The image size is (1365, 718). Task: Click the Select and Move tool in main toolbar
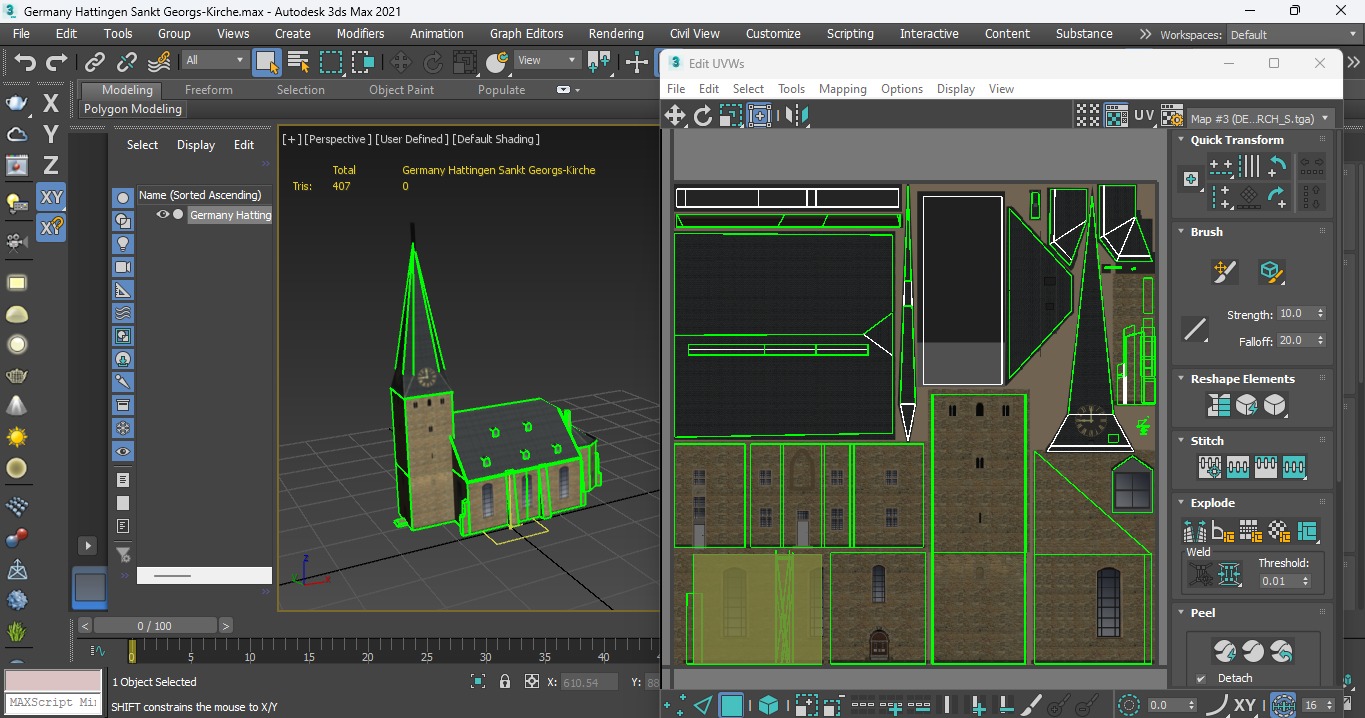pyautogui.click(x=401, y=62)
